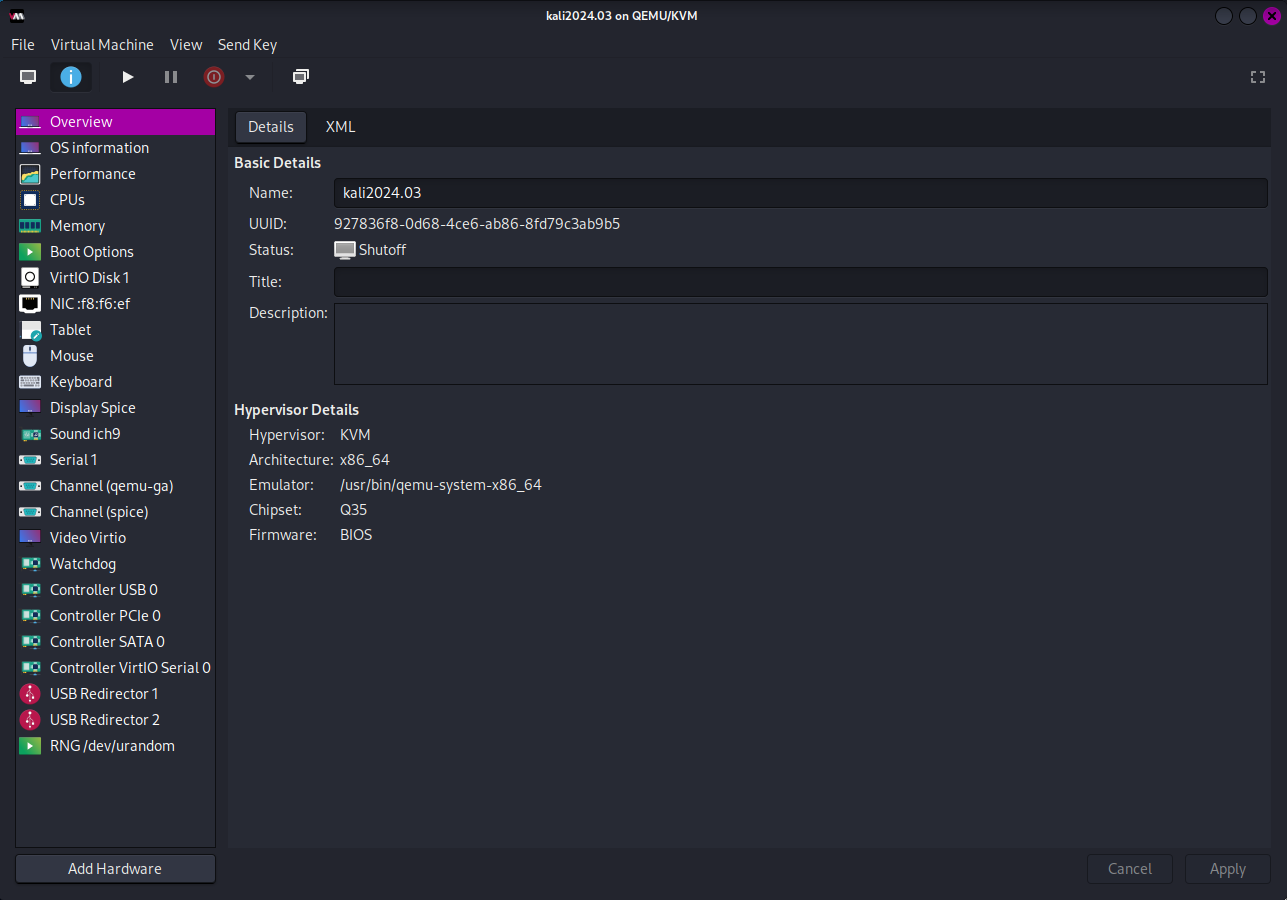The image size is (1287, 900).
Task: Click the Name field with kali2024.03
Action: coord(801,193)
